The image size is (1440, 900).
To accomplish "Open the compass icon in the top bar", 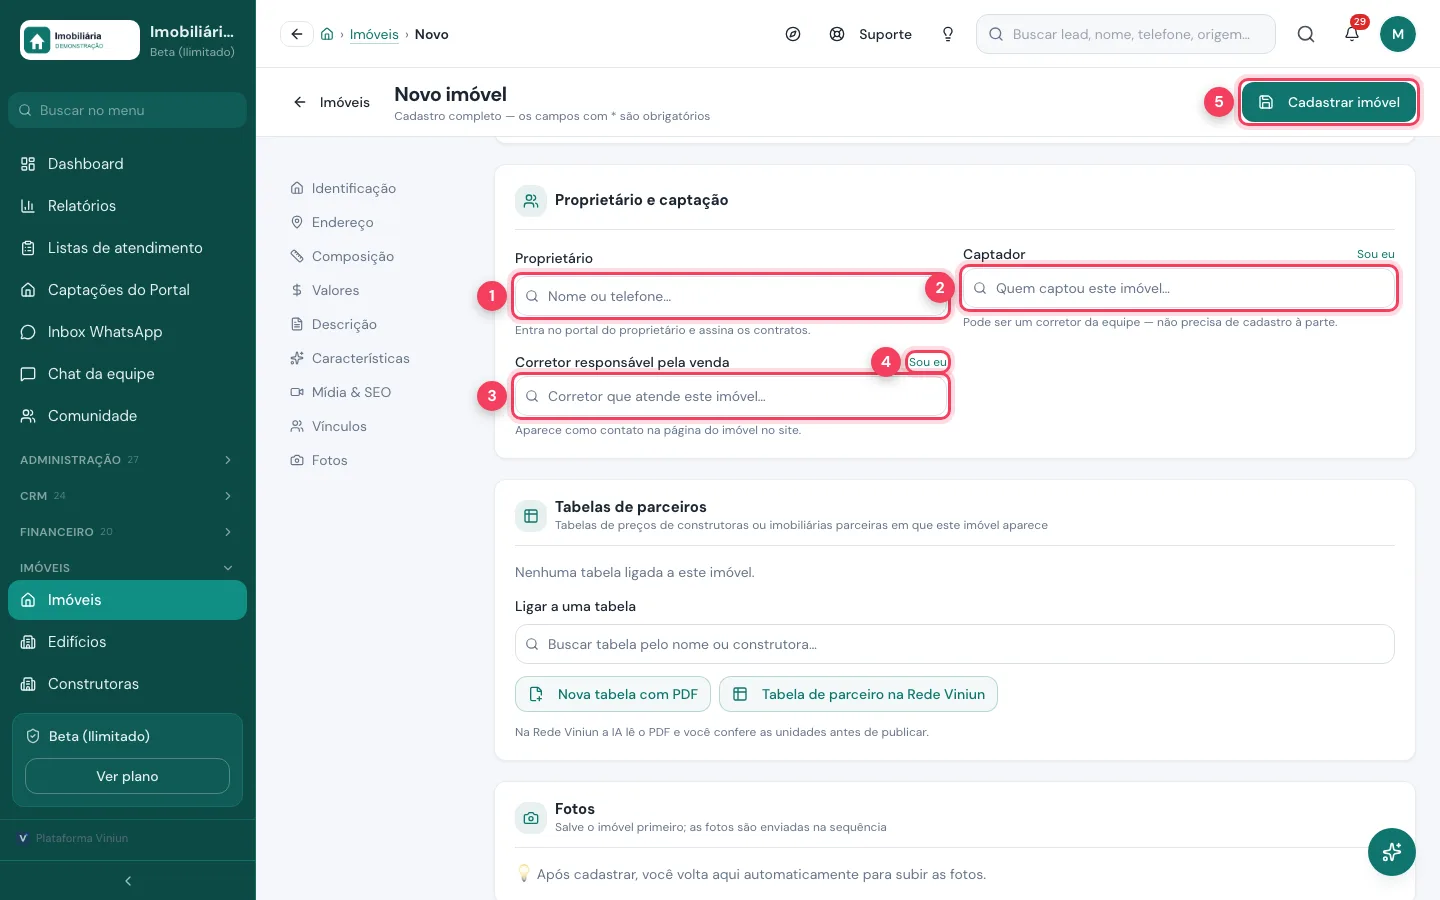I will tap(793, 34).
